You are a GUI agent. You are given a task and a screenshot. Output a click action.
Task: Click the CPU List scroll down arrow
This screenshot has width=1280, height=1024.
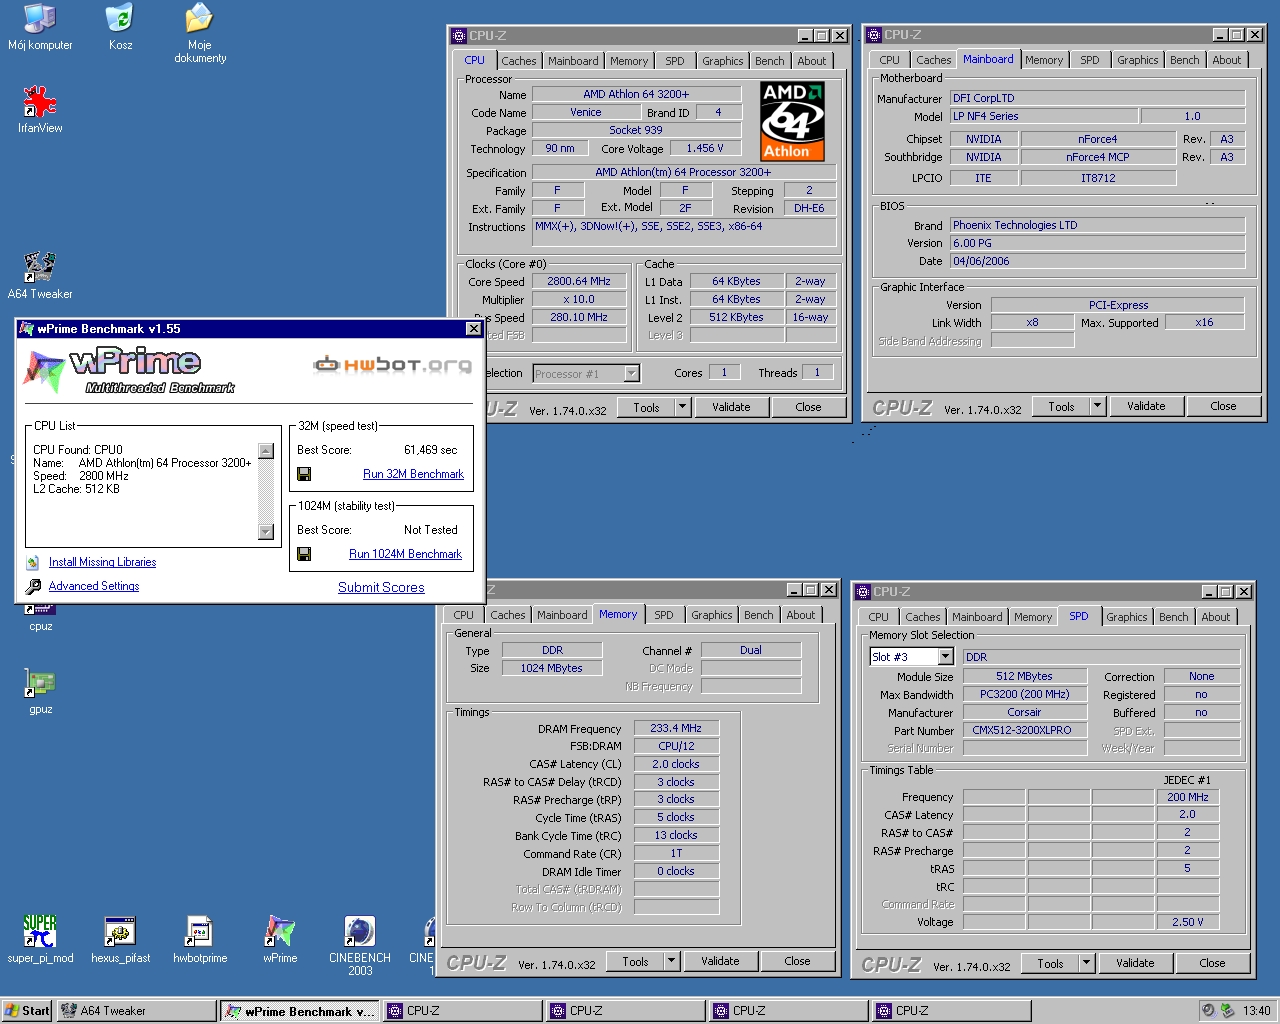(x=266, y=532)
